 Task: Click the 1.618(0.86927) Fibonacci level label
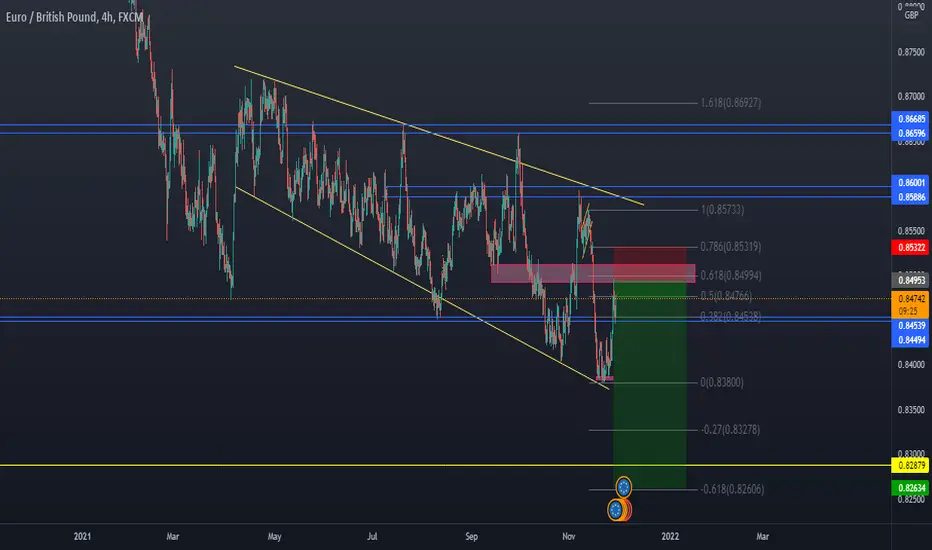pyautogui.click(x=731, y=103)
